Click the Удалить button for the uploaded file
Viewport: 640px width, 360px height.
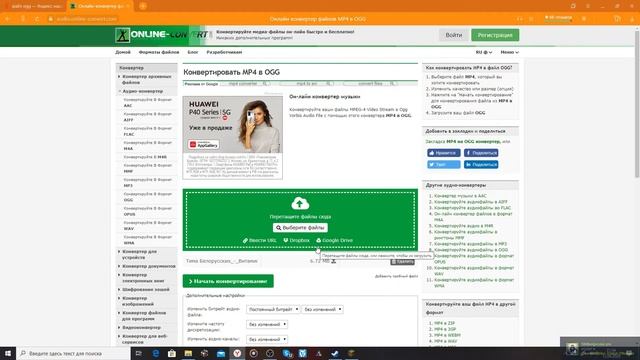coord(402,262)
